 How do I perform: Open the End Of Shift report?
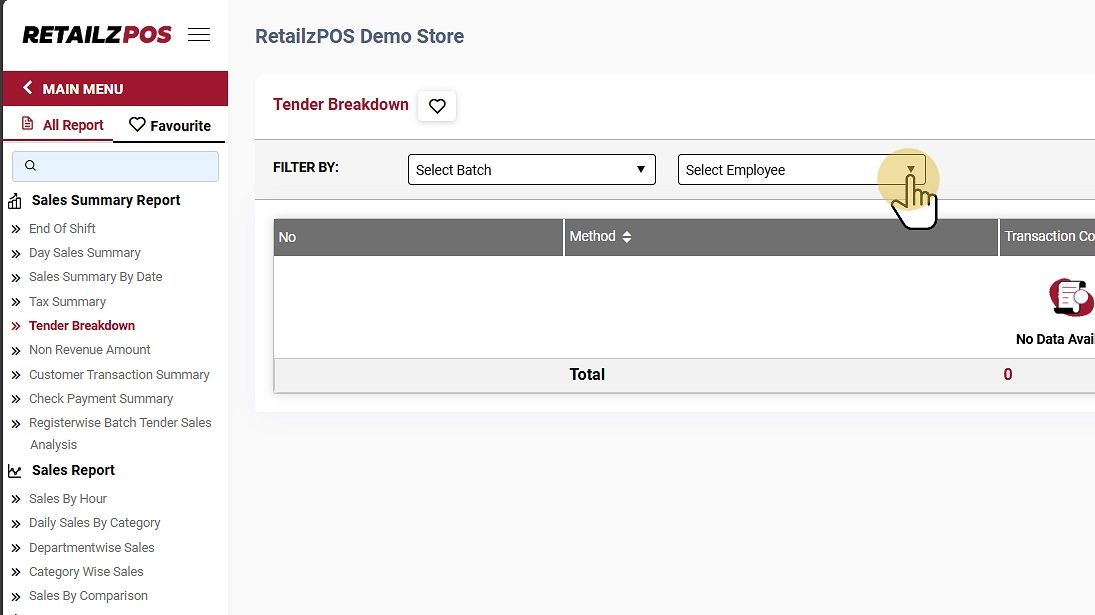[x=62, y=228]
